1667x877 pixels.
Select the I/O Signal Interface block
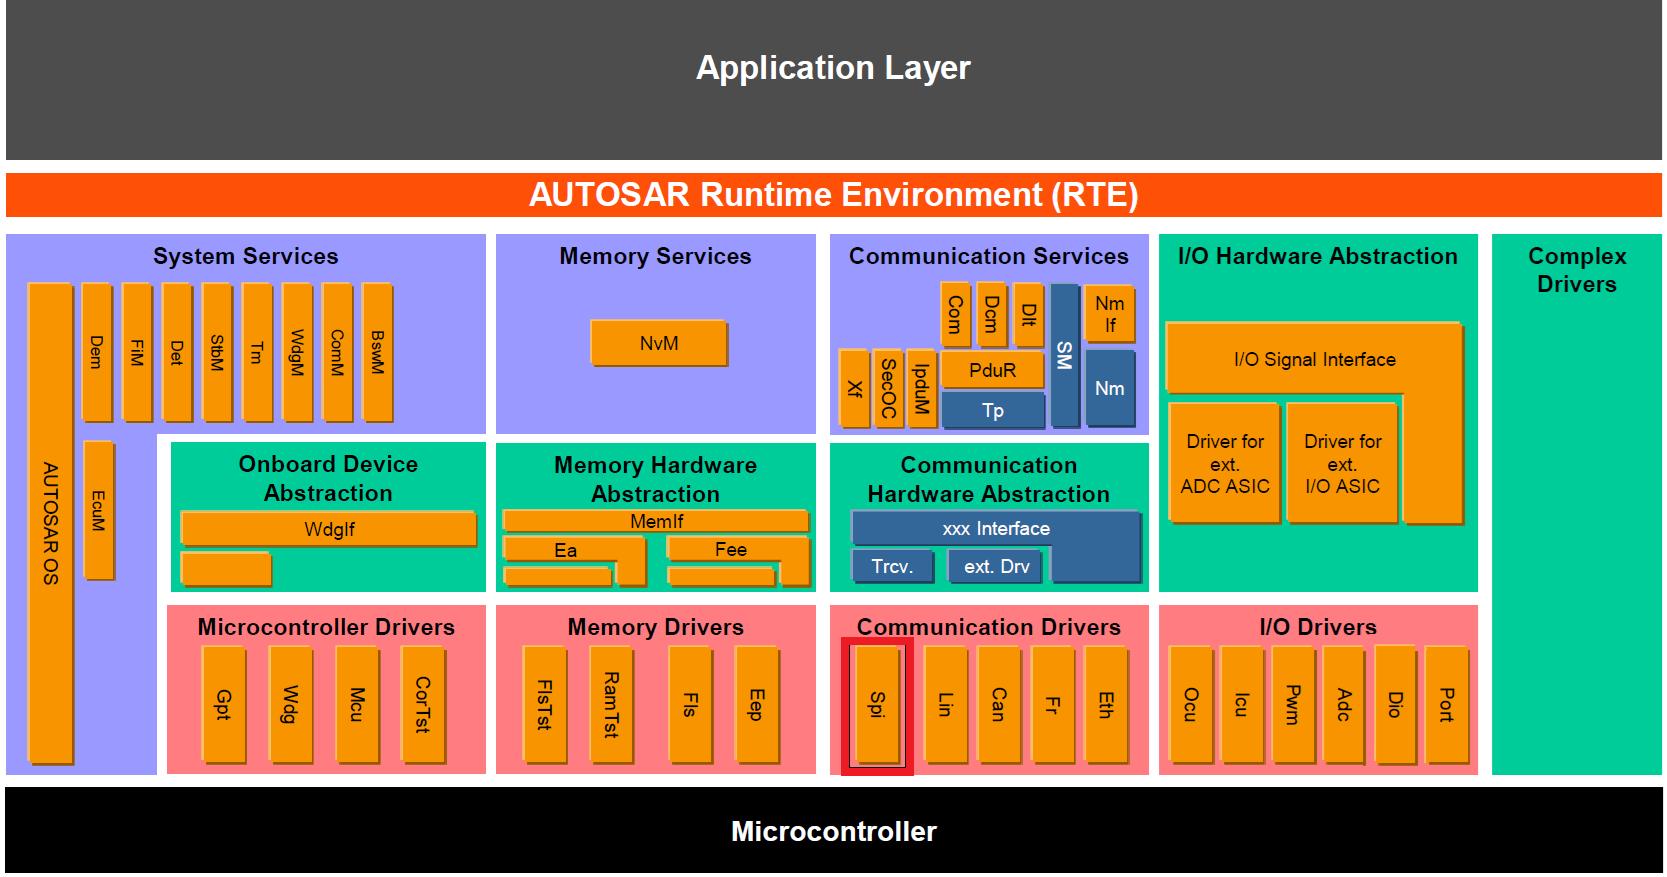tap(1313, 359)
